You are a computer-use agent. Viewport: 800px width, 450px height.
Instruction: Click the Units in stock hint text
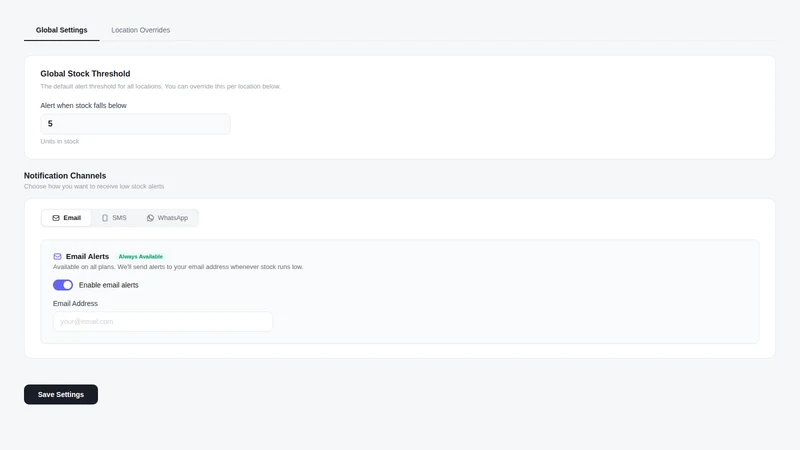point(60,141)
